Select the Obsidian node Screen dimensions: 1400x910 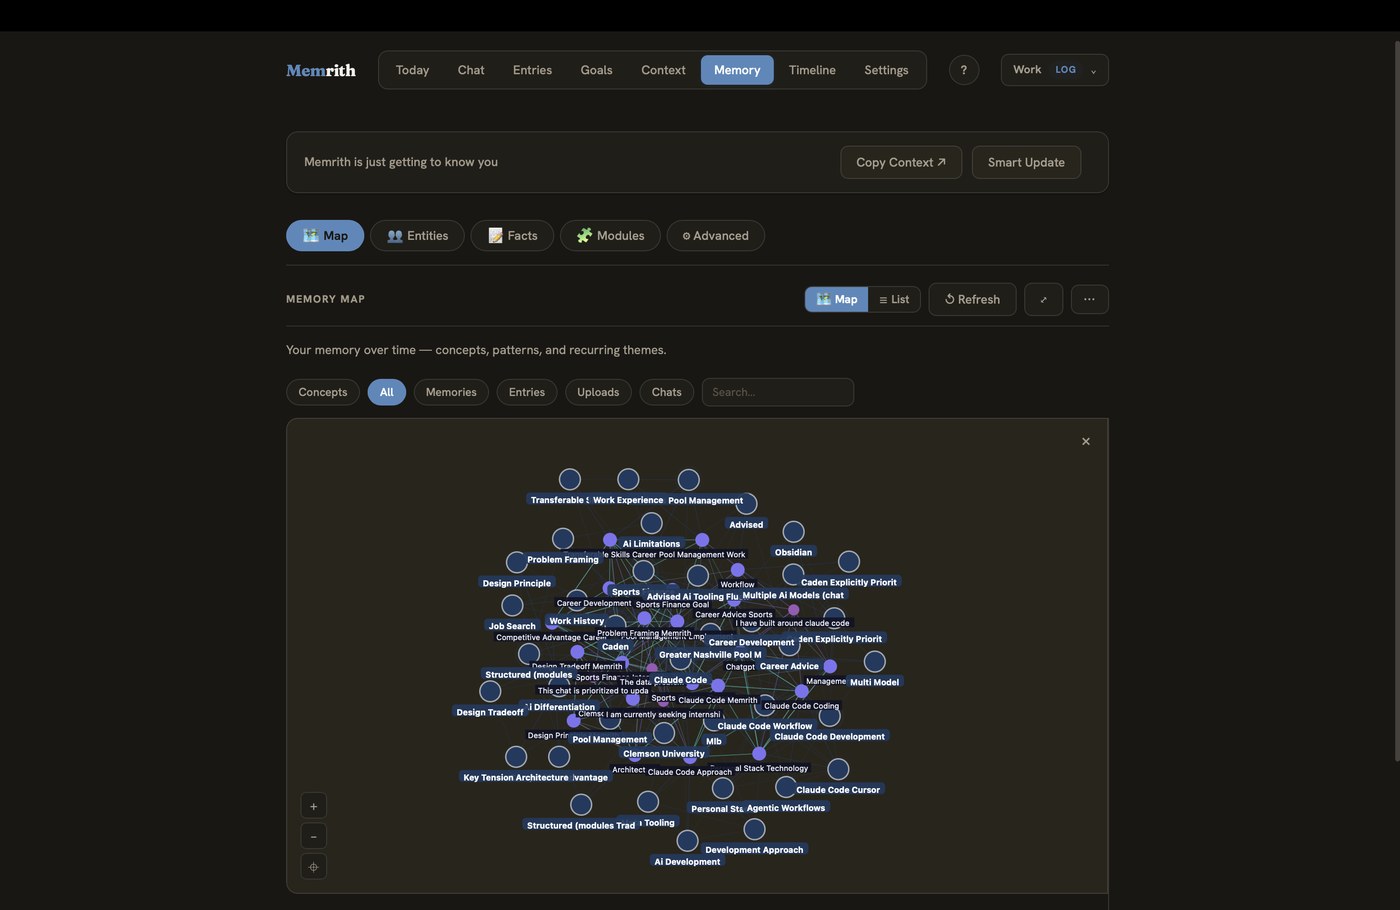793,532
